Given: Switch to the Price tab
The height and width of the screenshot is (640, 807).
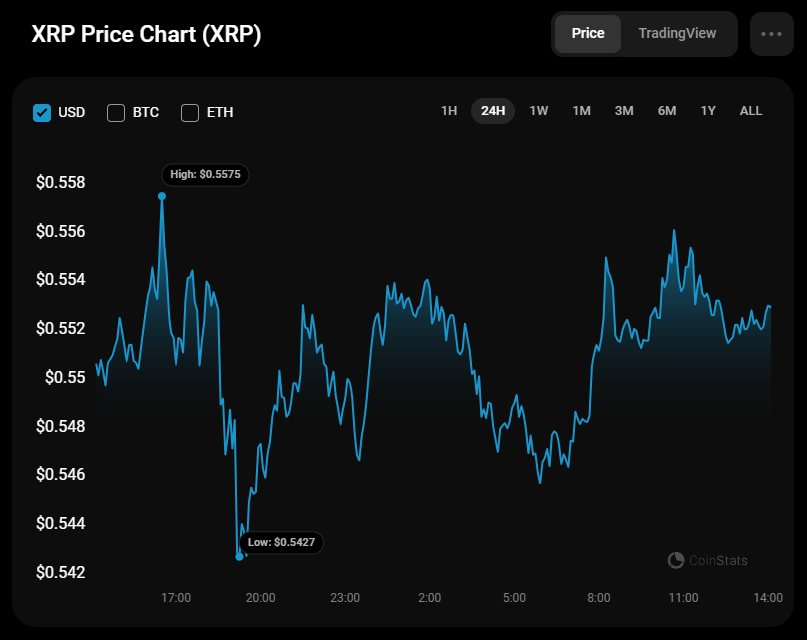Looking at the screenshot, I should coord(588,33).
